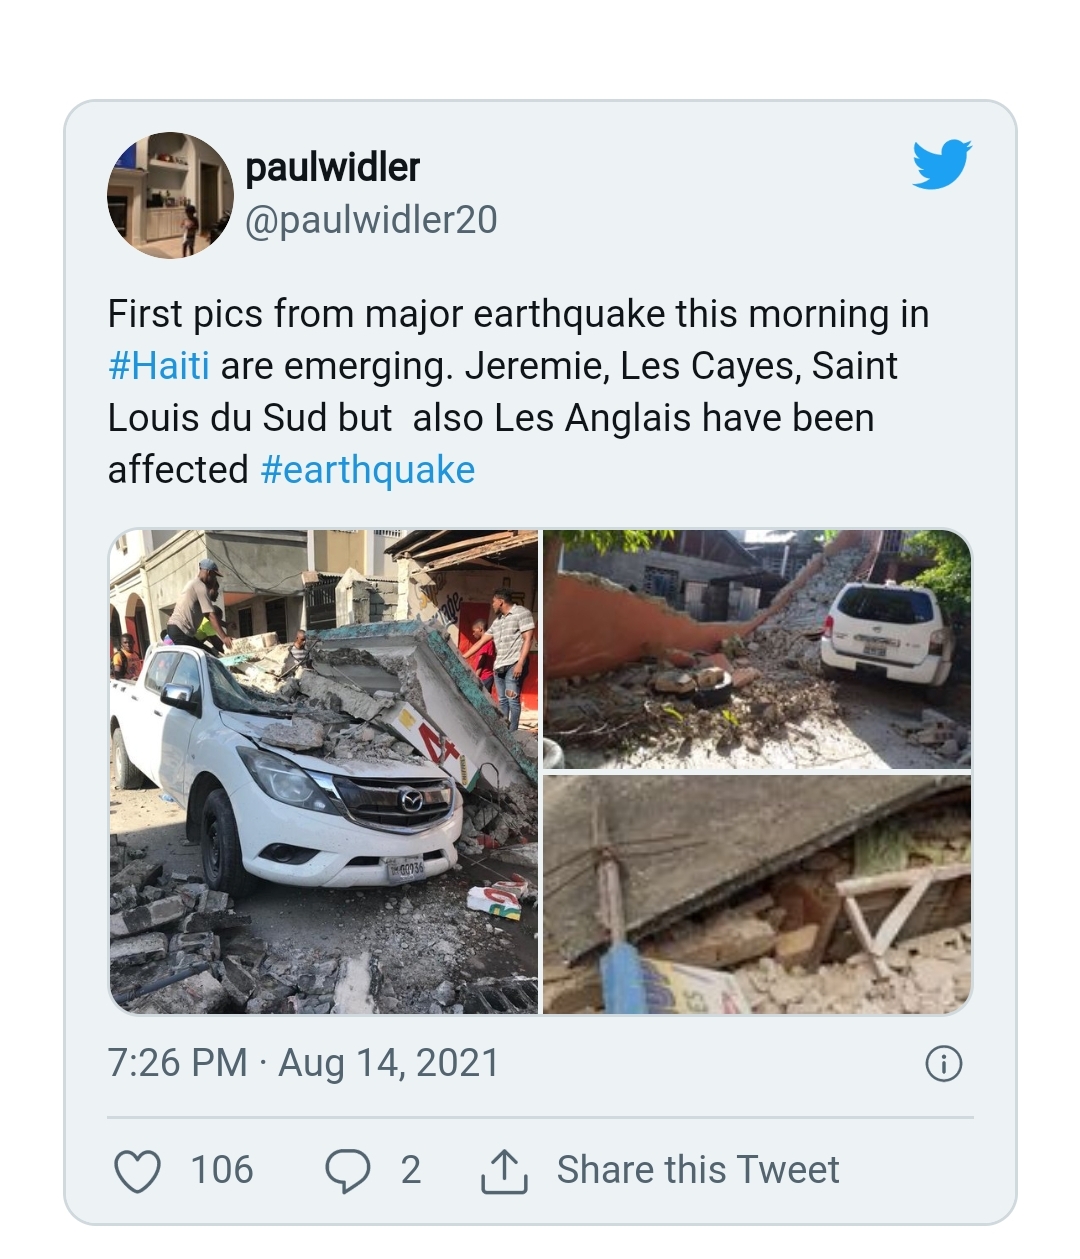Screen dimensions: 1080x1259
Task: Open replies via the speech bubble icon
Action: tap(347, 1171)
